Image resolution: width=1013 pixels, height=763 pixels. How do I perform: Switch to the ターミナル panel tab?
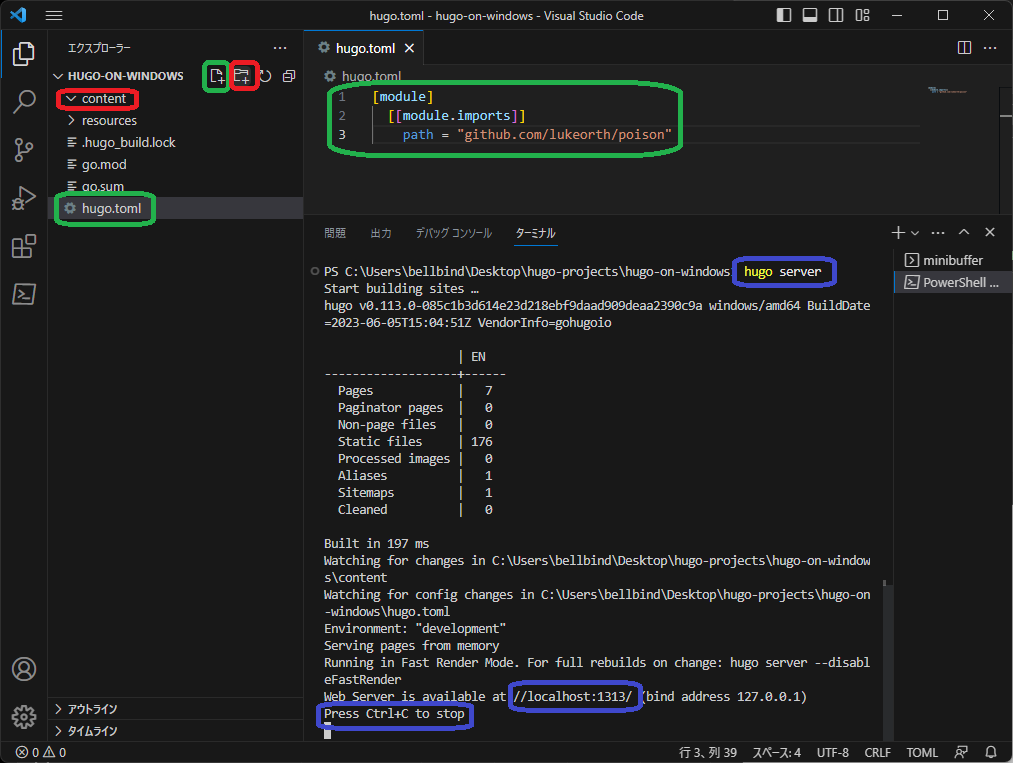pyautogui.click(x=535, y=233)
